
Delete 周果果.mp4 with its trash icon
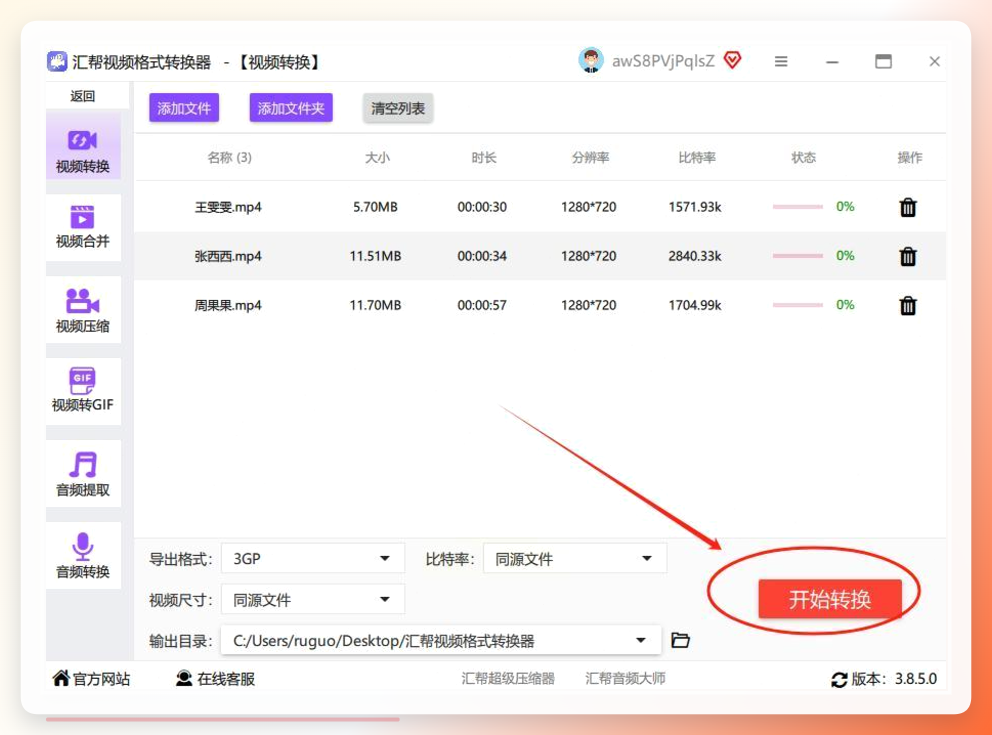pos(908,306)
